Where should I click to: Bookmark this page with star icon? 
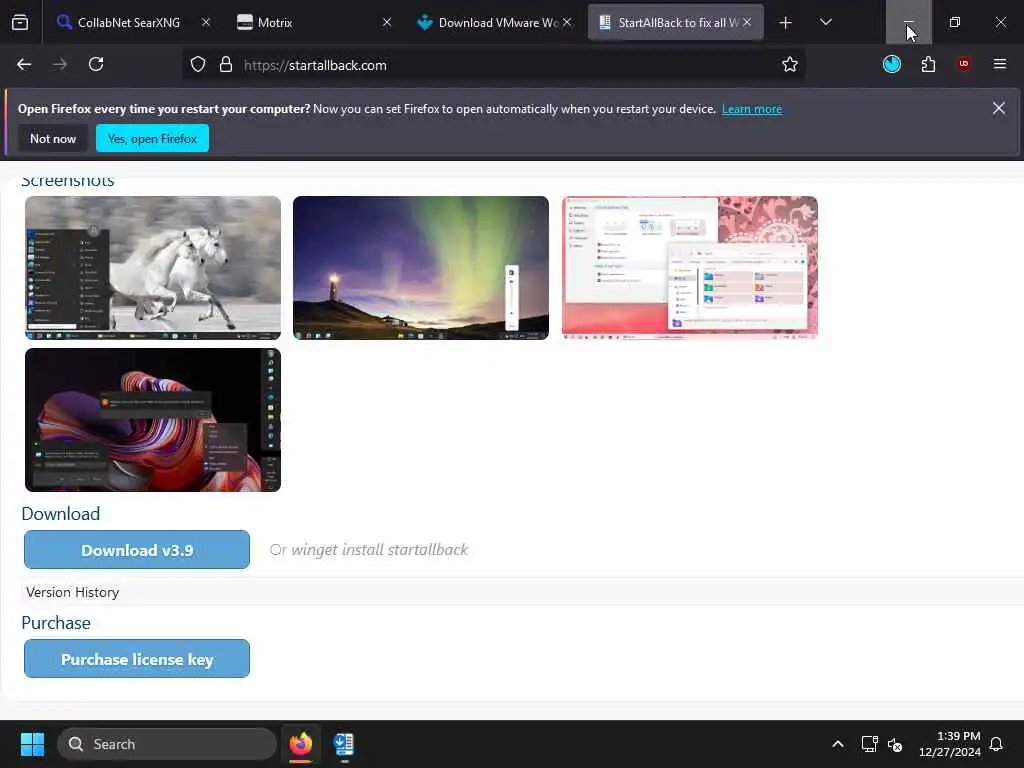(x=790, y=65)
